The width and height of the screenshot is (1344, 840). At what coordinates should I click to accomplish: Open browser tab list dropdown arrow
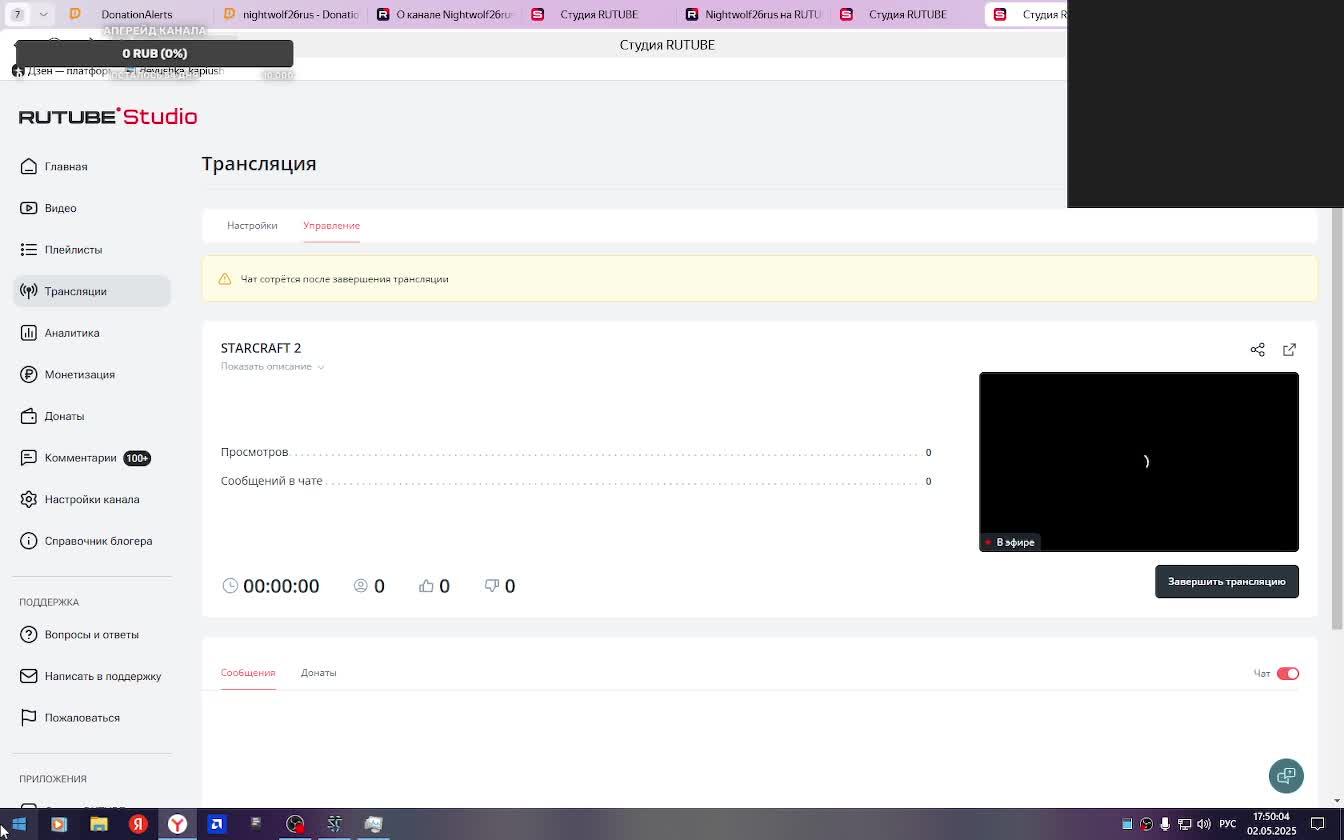pos(43,14)
